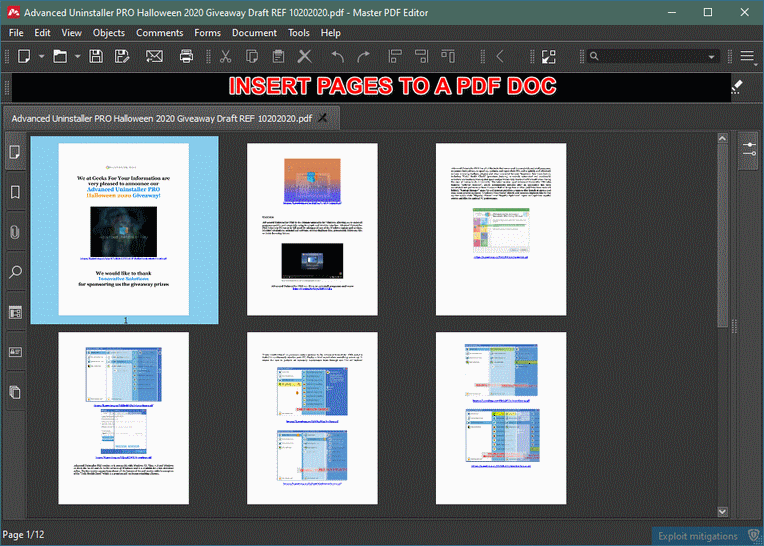The height and width of the screenshot is (546, 764).
Task: Click the Cut scissors icon
Action: (225, 56)
